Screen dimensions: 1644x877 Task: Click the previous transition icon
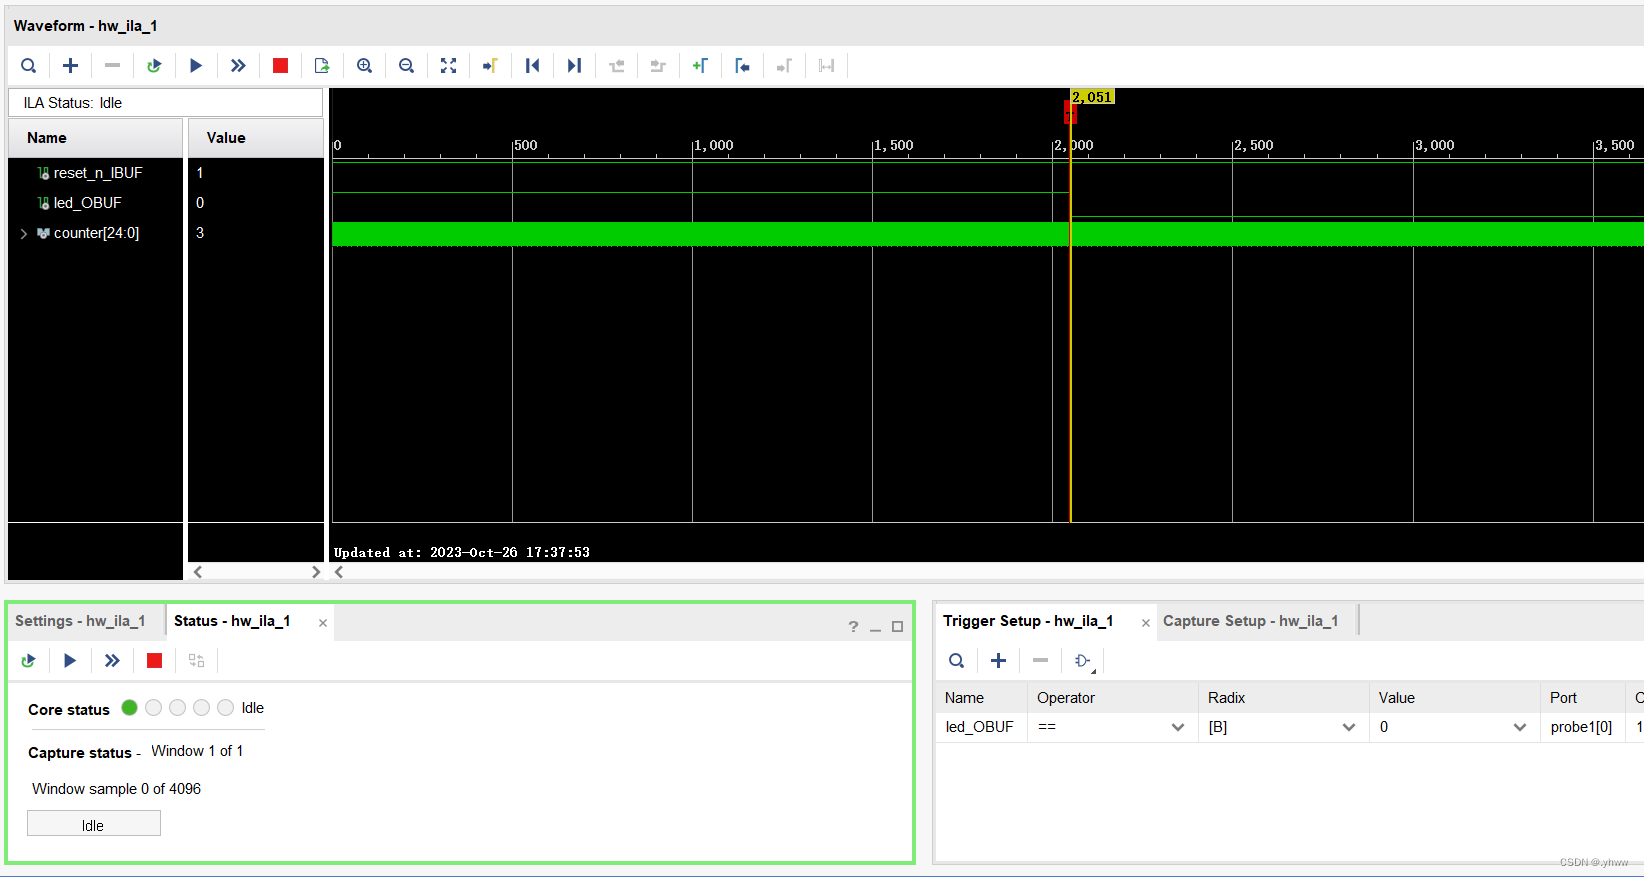click(617, 66)
